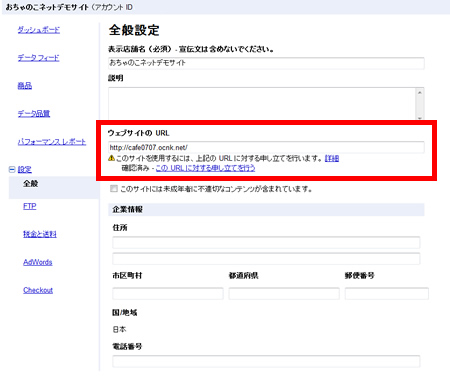Click the 都道府県 input field
Viewport: 450px width, 380px height.
coord(284,294)
